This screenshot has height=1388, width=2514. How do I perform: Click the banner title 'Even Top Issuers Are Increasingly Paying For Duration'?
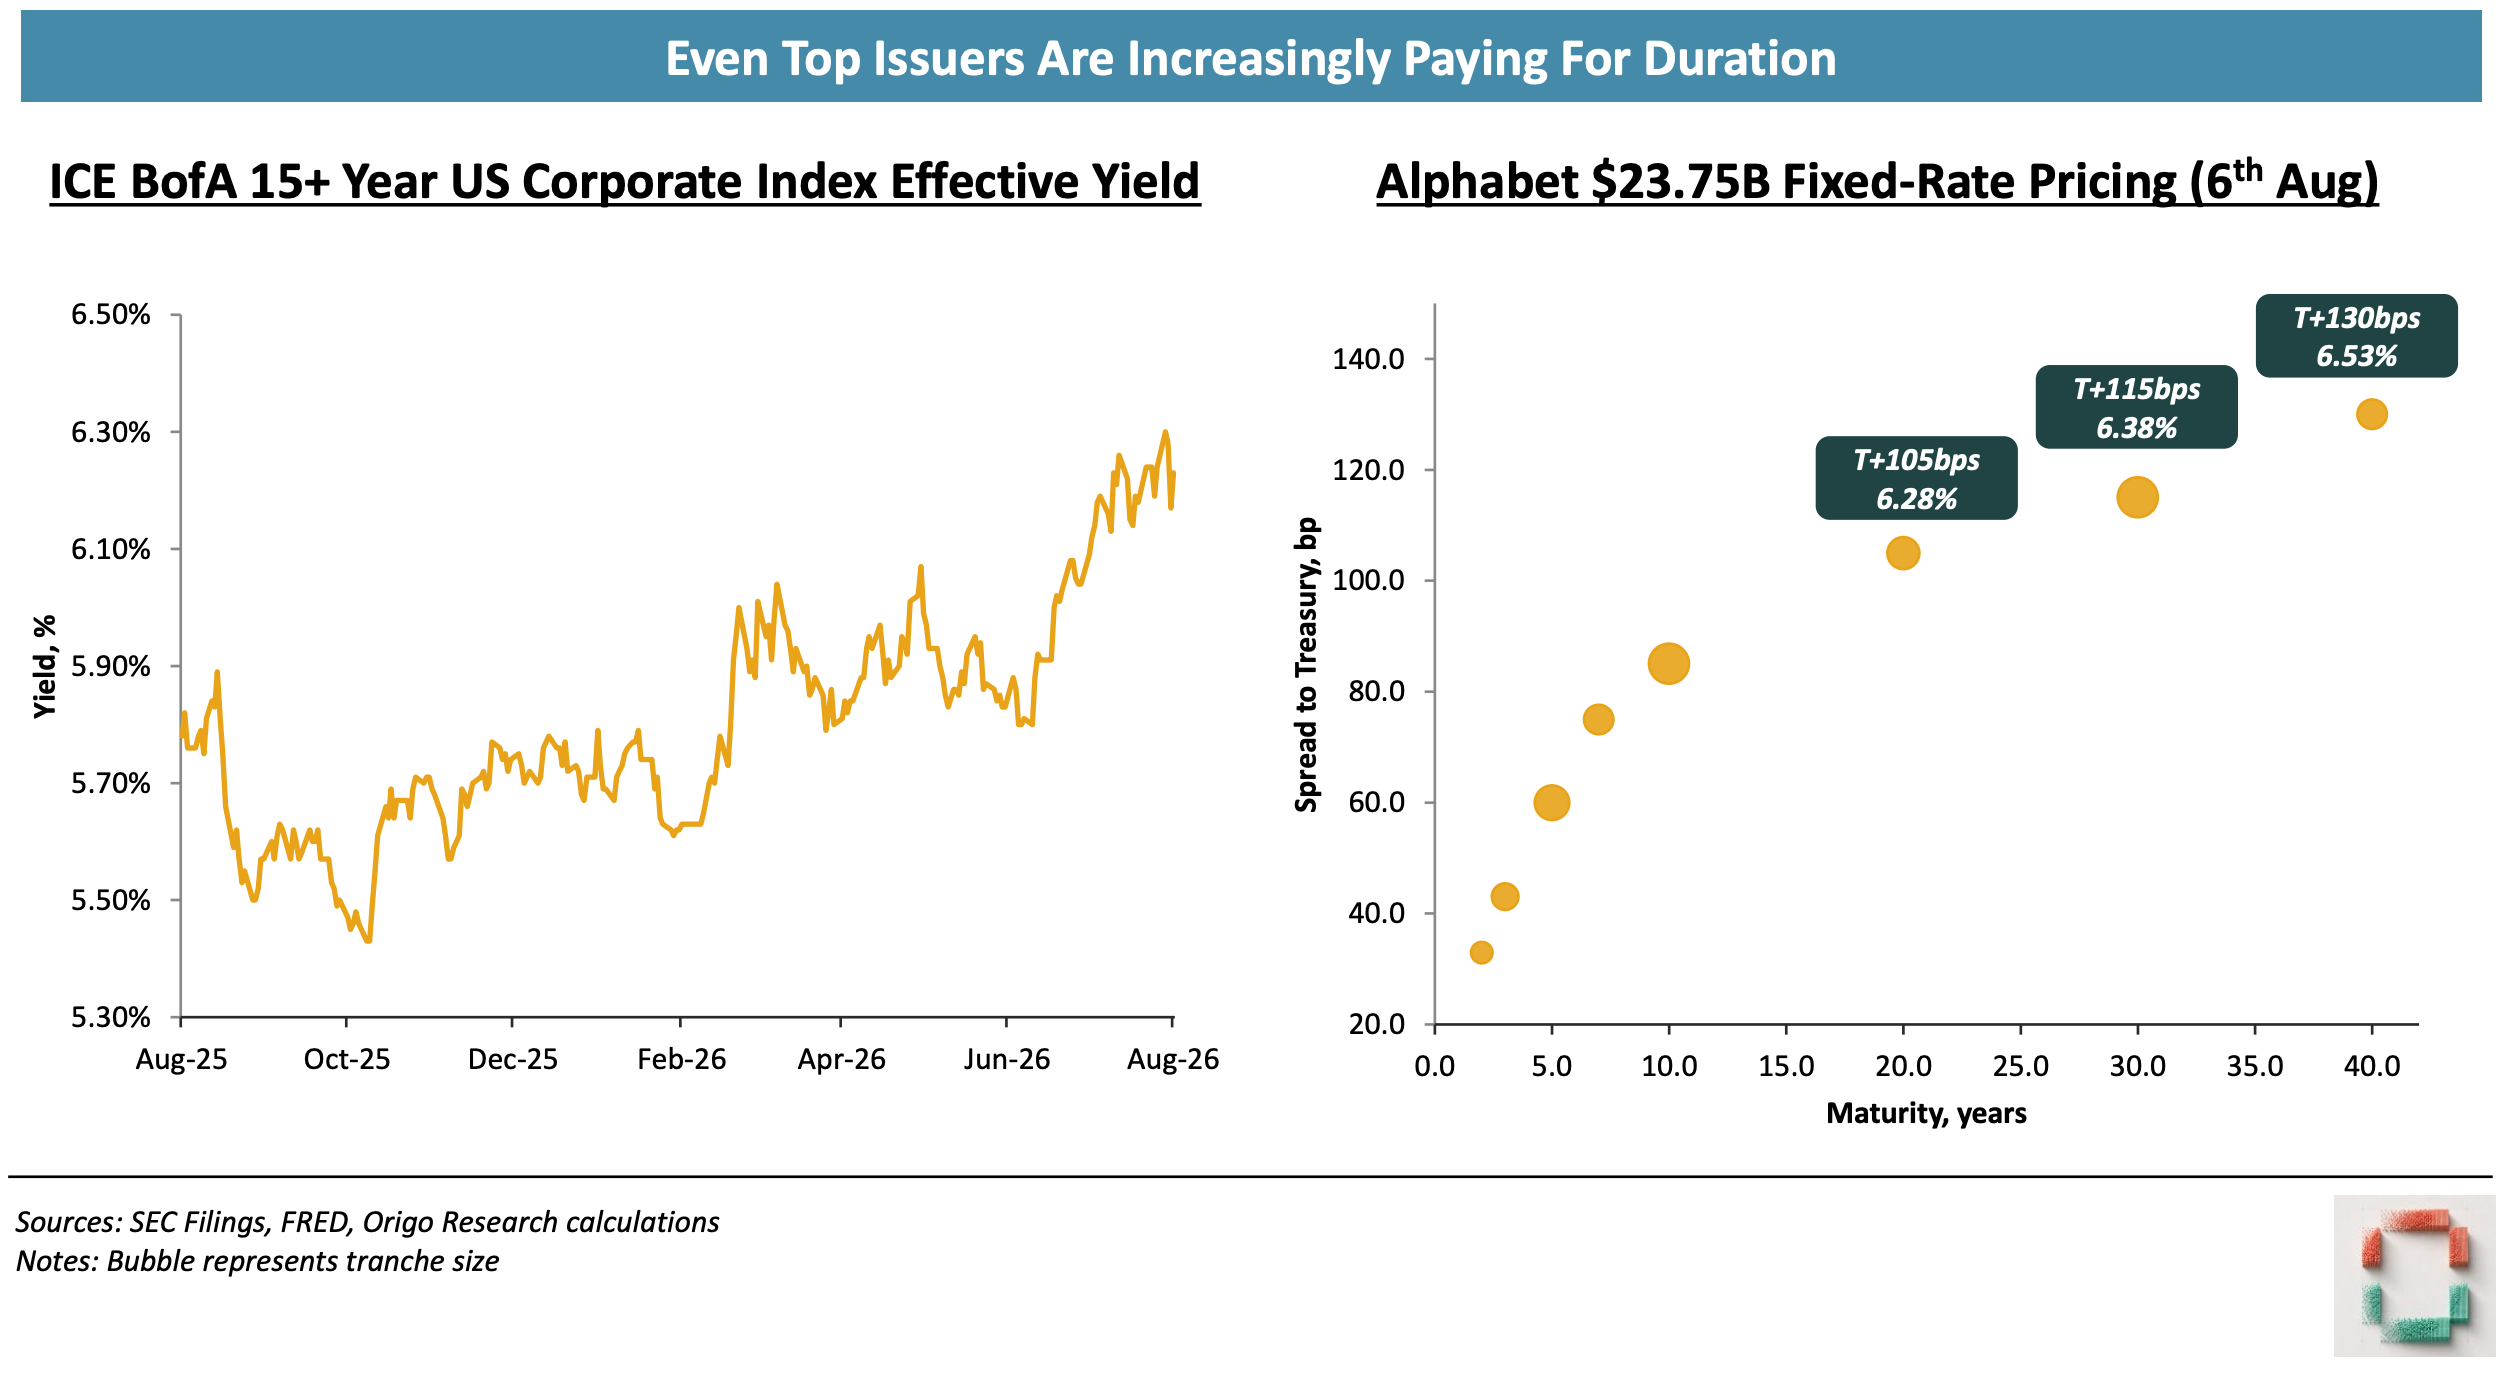tap(1251, 58)
